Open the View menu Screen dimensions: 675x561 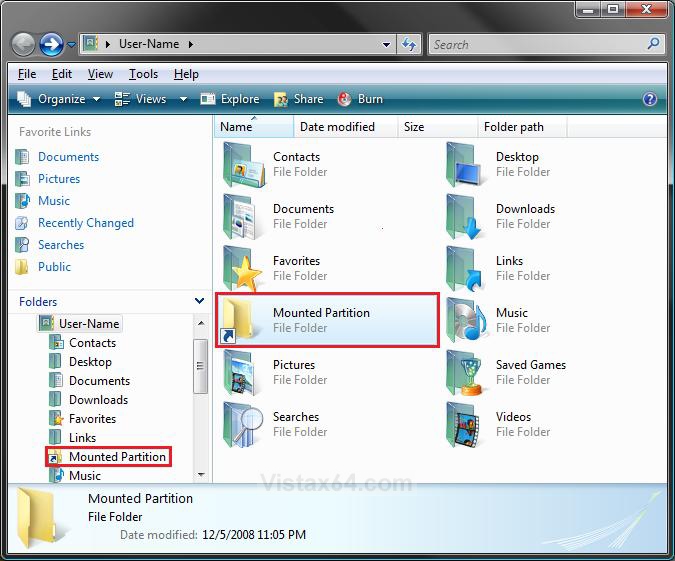(x=100, y=74)
